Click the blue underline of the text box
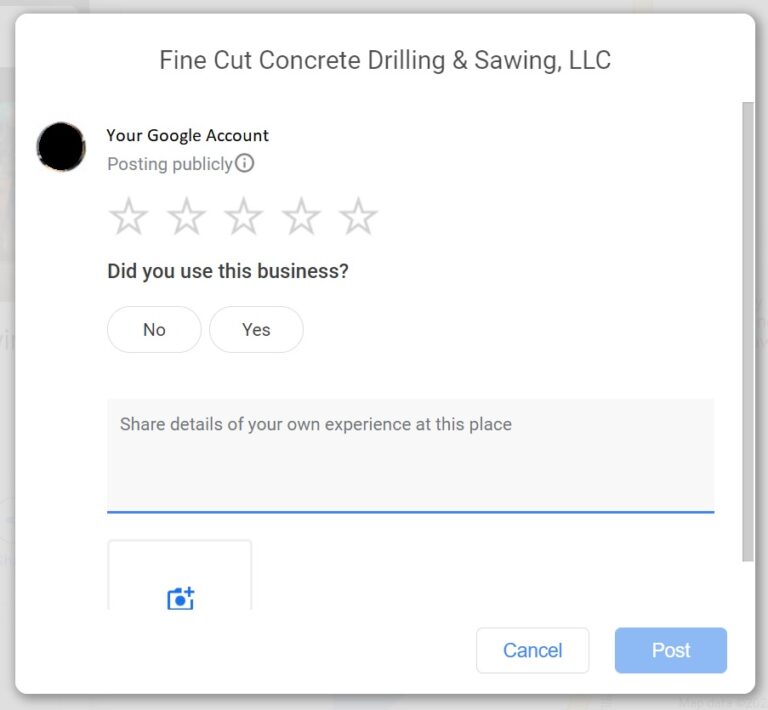This screenshot has width=768, height=710. (x=410, y=512)
